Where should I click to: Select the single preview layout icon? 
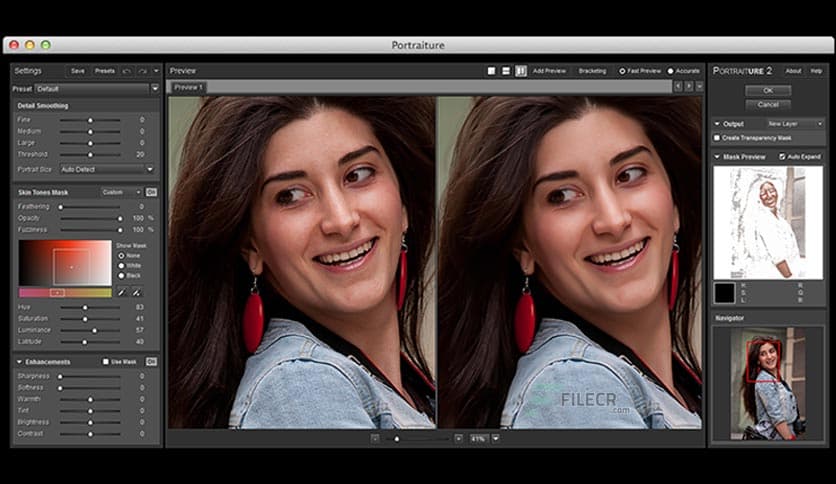pos(491,71)
